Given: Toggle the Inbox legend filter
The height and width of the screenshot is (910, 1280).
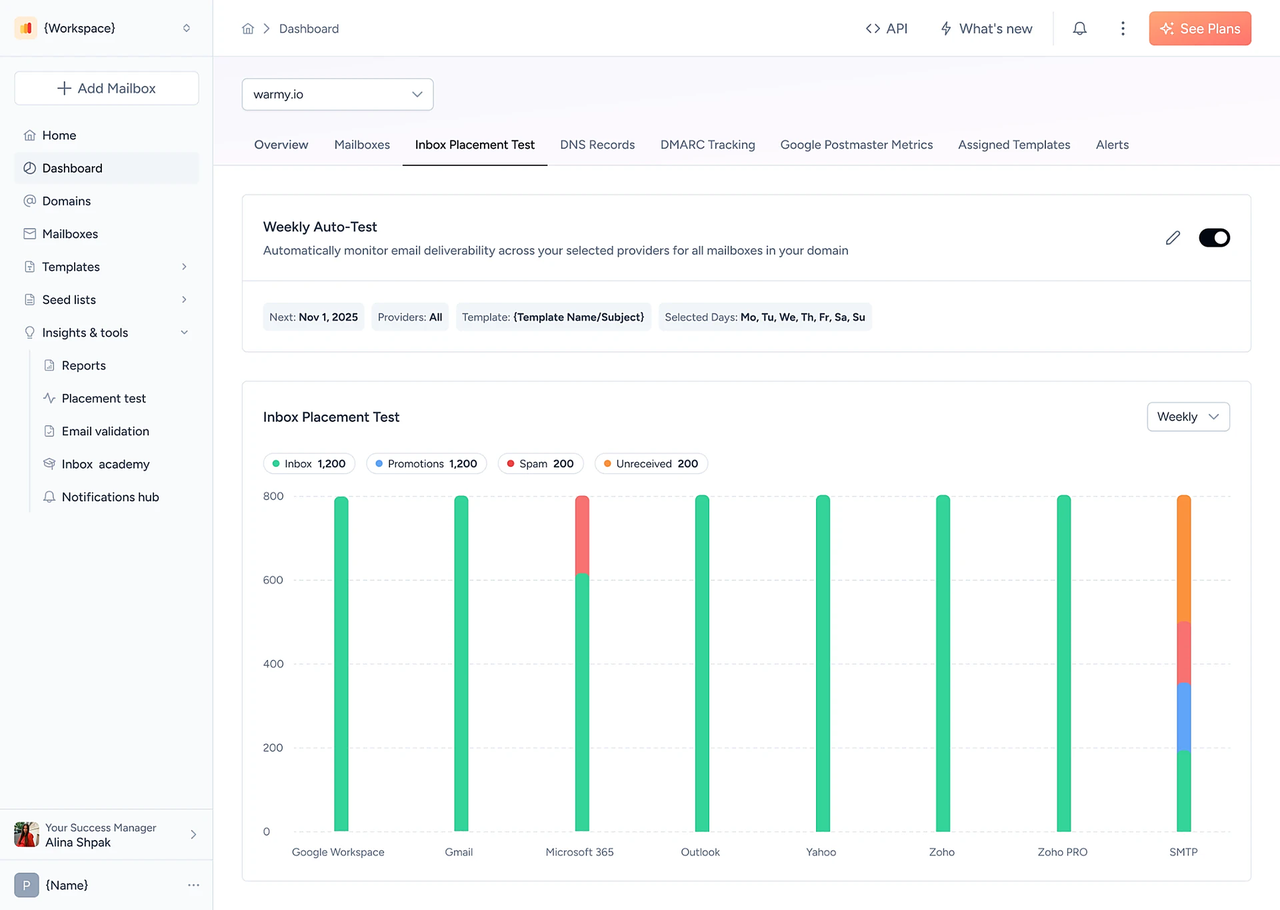Looking at the screenshot, I should [309, 464].
